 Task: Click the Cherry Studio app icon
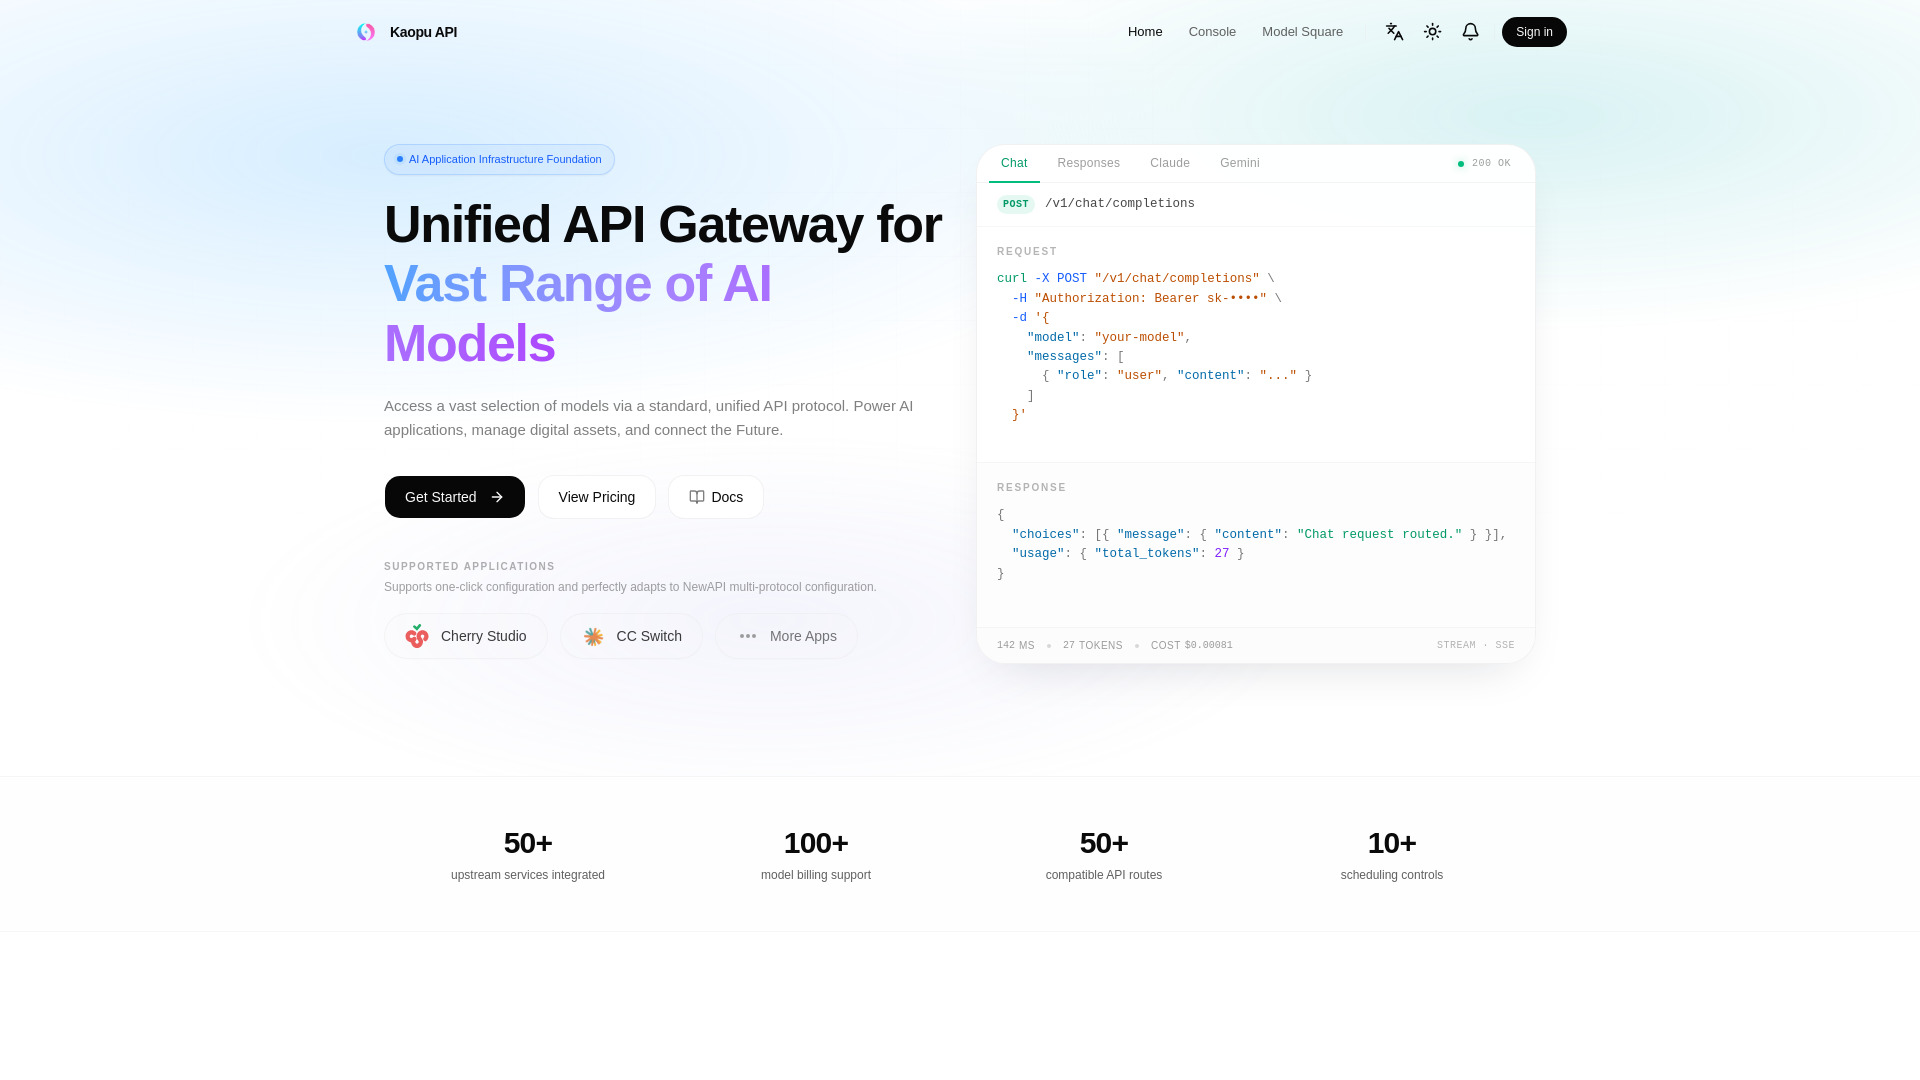pos(417,636)
